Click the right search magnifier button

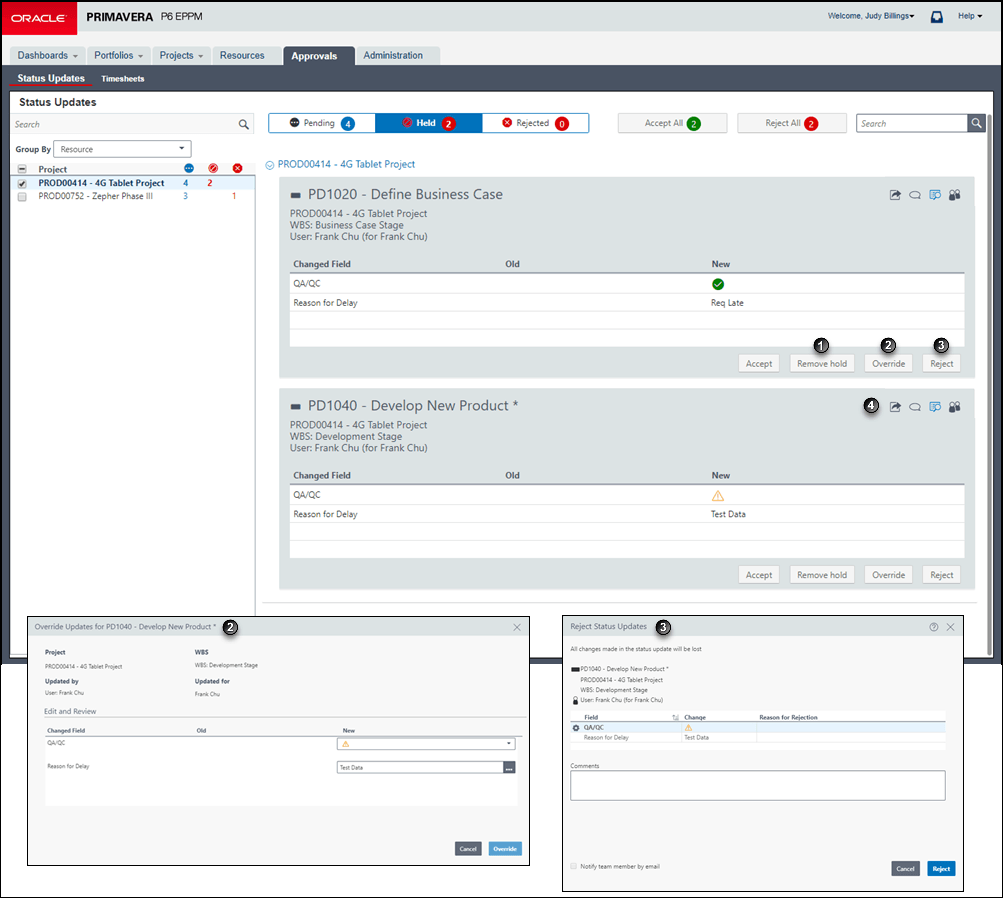click(976, 123)
